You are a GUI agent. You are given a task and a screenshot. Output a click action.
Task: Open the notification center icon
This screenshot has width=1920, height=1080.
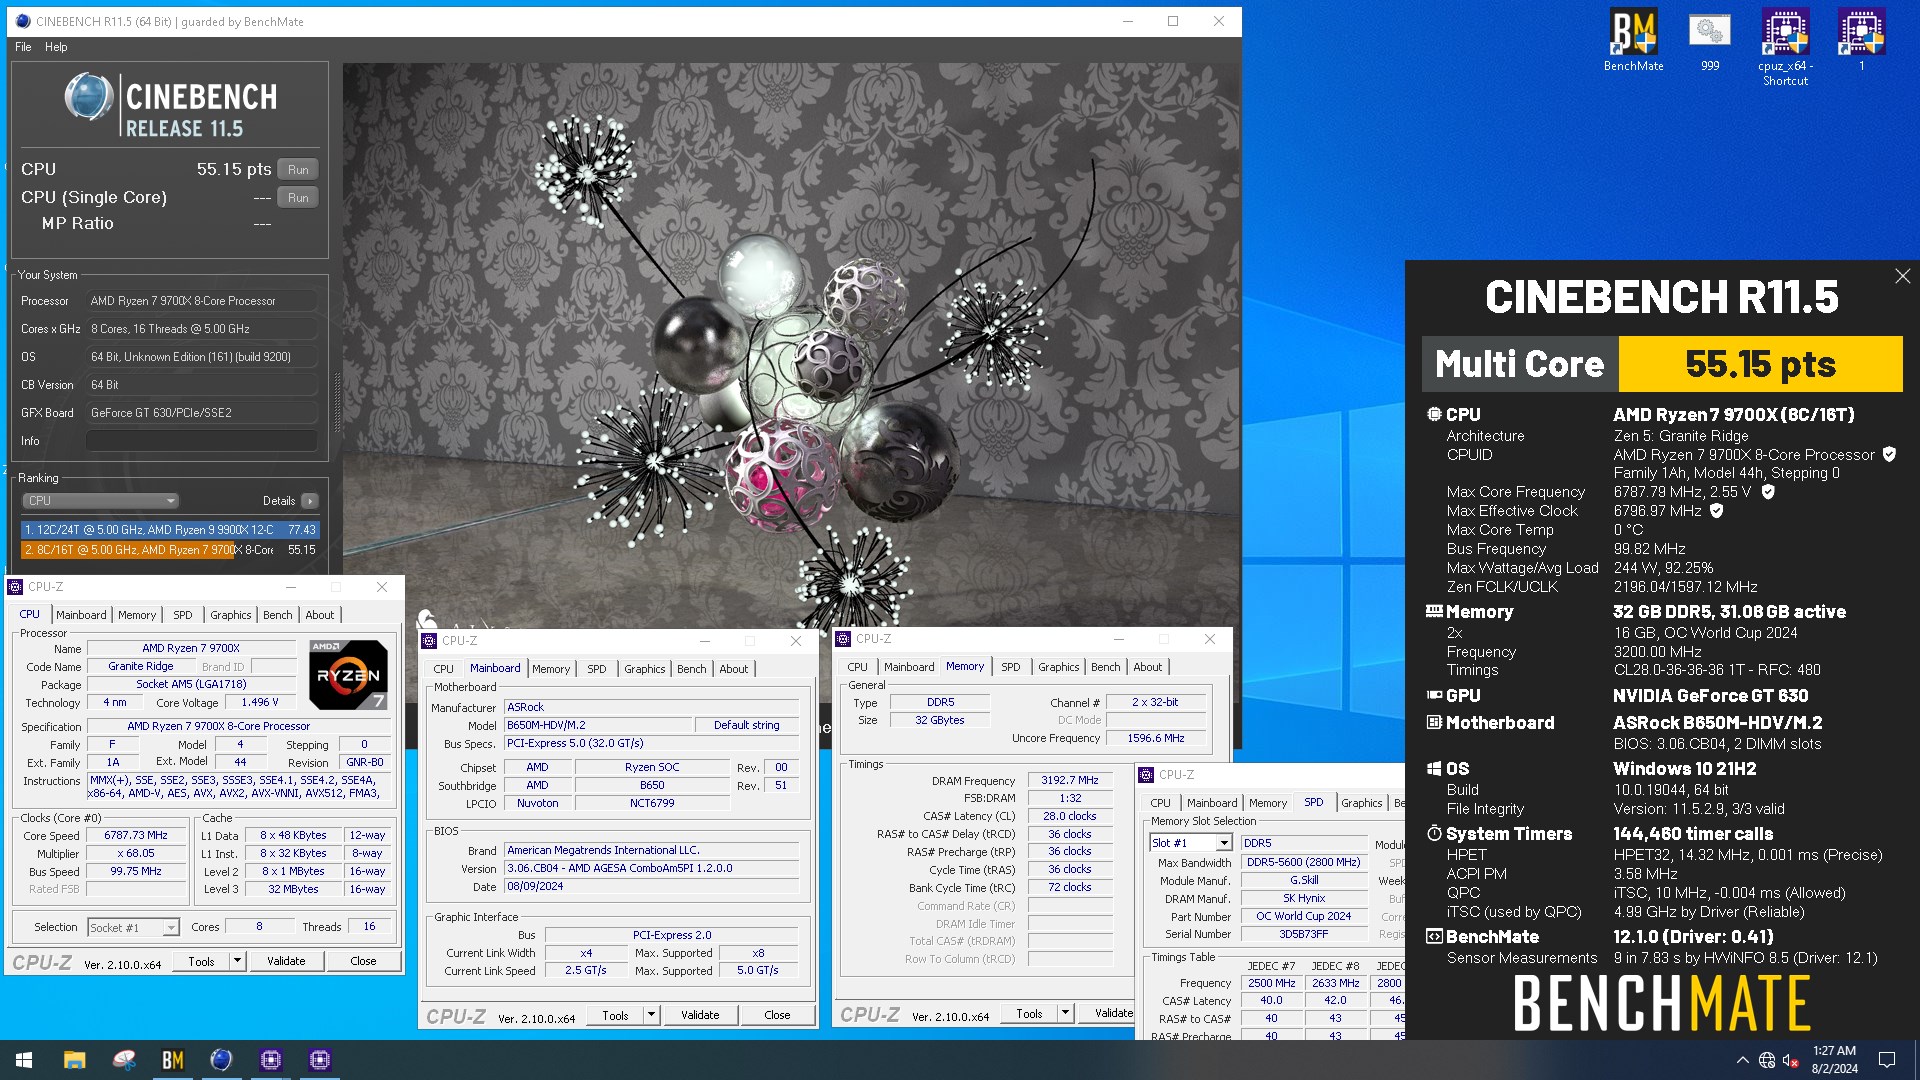[1887, 1060]
